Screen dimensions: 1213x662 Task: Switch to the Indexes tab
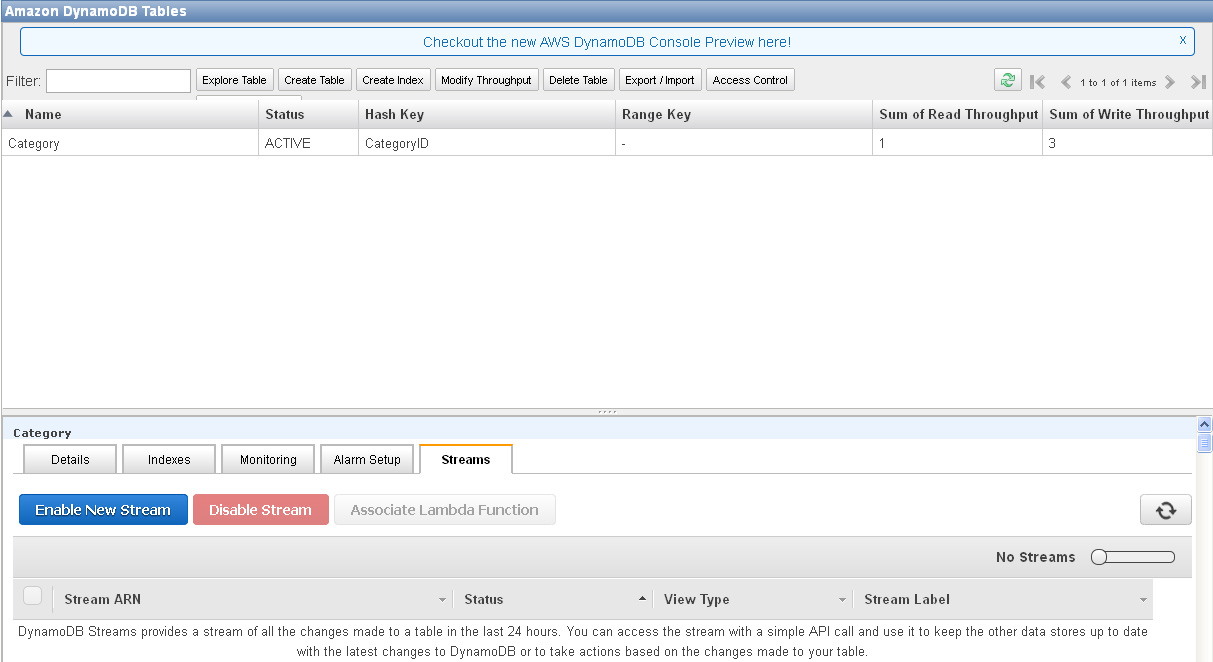coord(169,459)
